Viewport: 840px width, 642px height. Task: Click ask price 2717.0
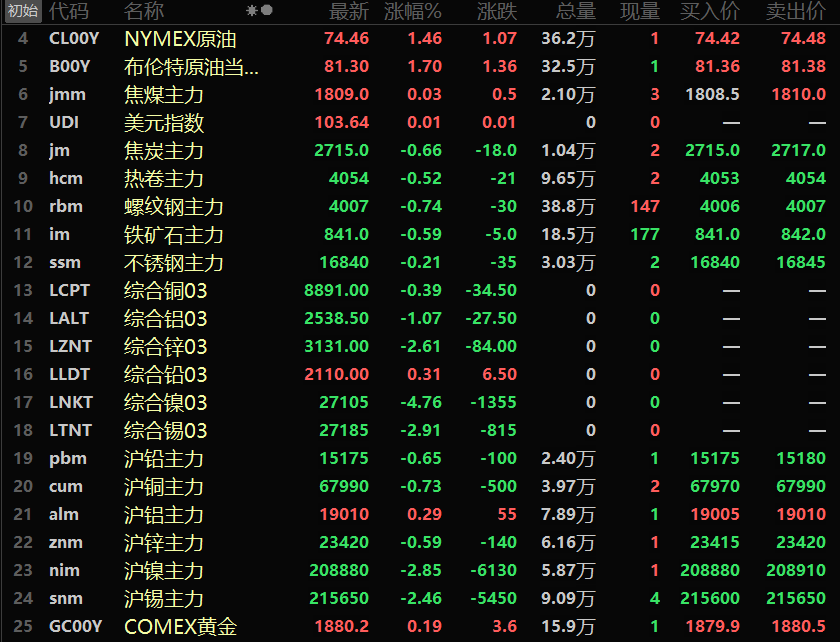[798, 151]
